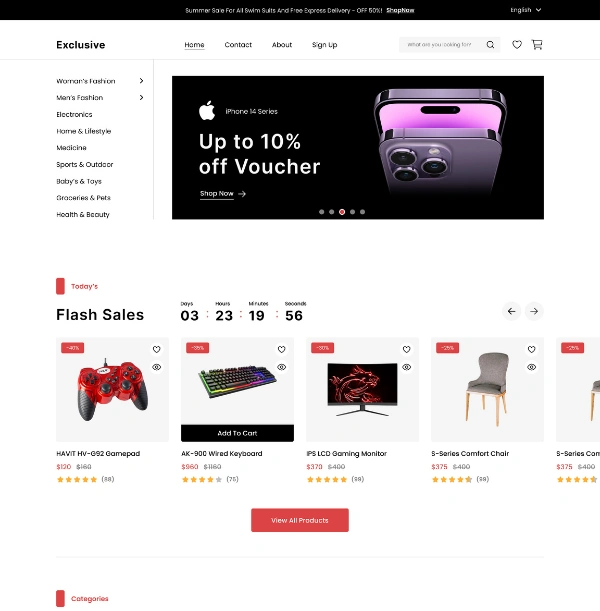Screen dimensions: 600x611
Task: Favorite the IPS LCD Gaming Monitor
Action: 406,349
